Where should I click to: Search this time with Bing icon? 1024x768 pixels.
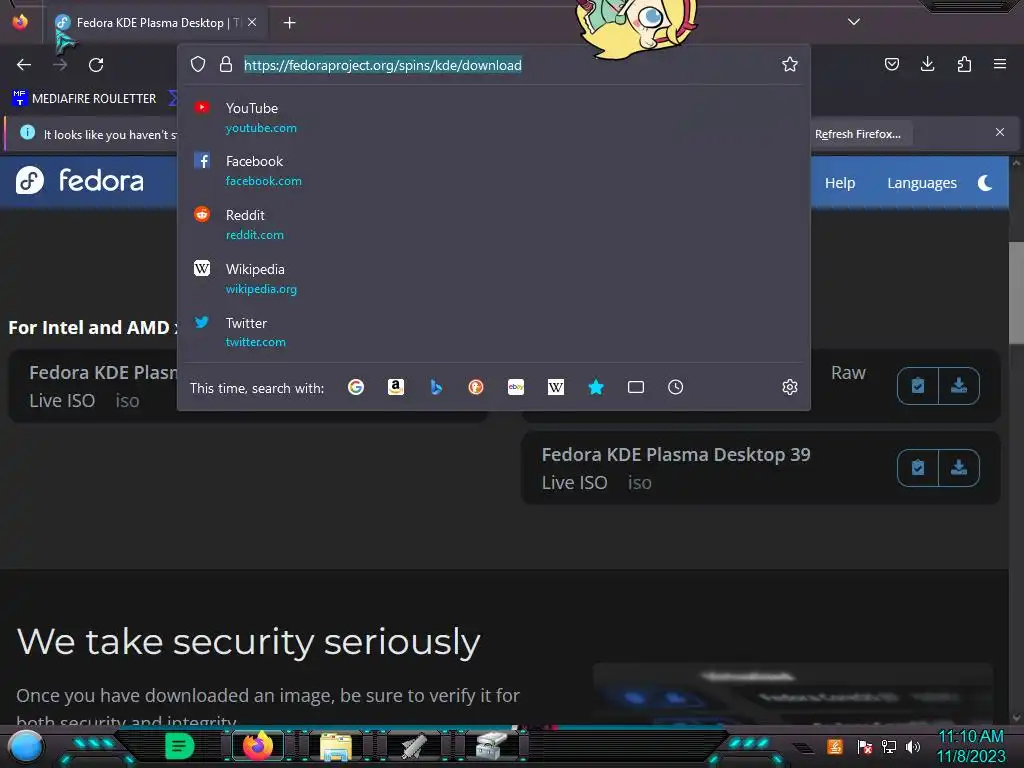click(436, 387)
